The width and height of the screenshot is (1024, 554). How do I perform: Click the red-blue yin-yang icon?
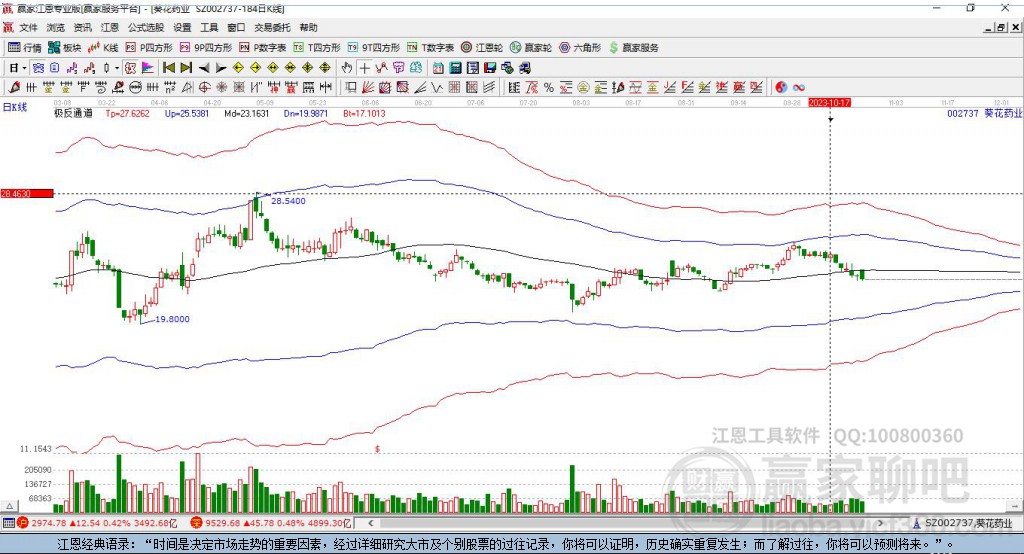781,87
